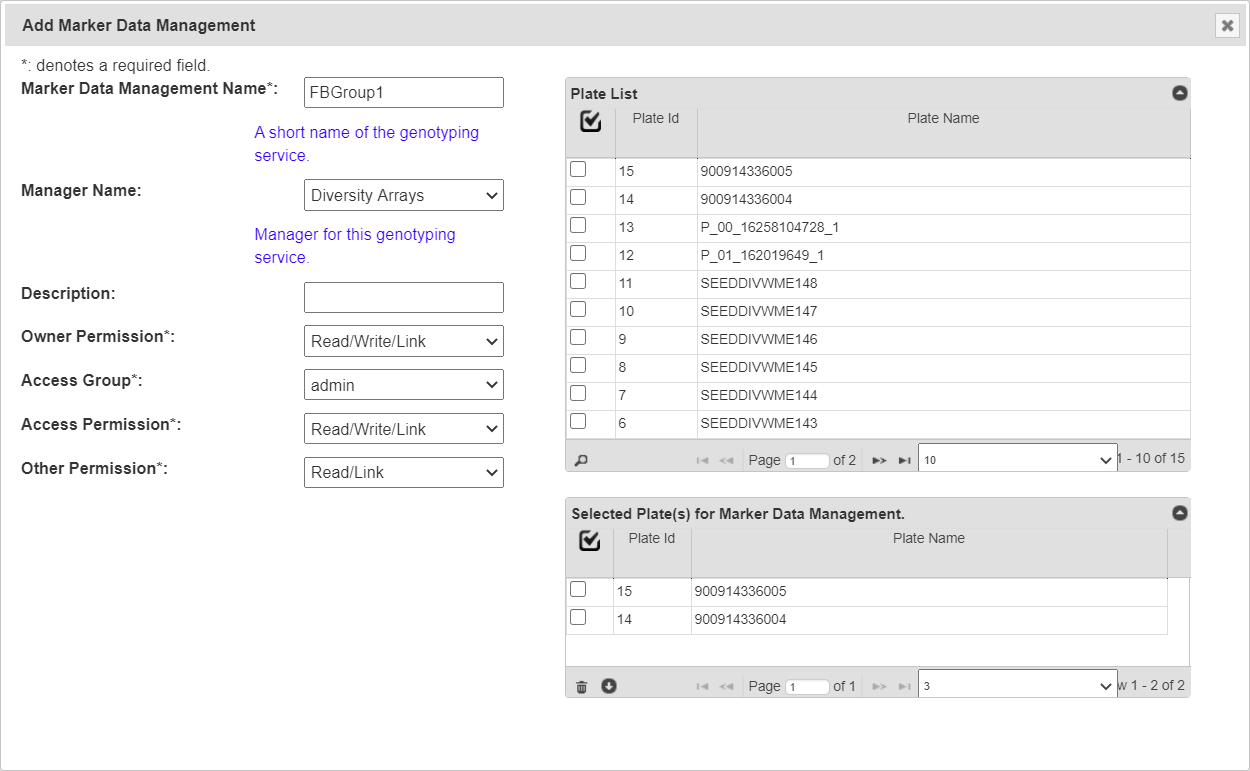Open the Other Permission dropdown
Viewport: 1250px width, 771px height.
tap(403, 473)
